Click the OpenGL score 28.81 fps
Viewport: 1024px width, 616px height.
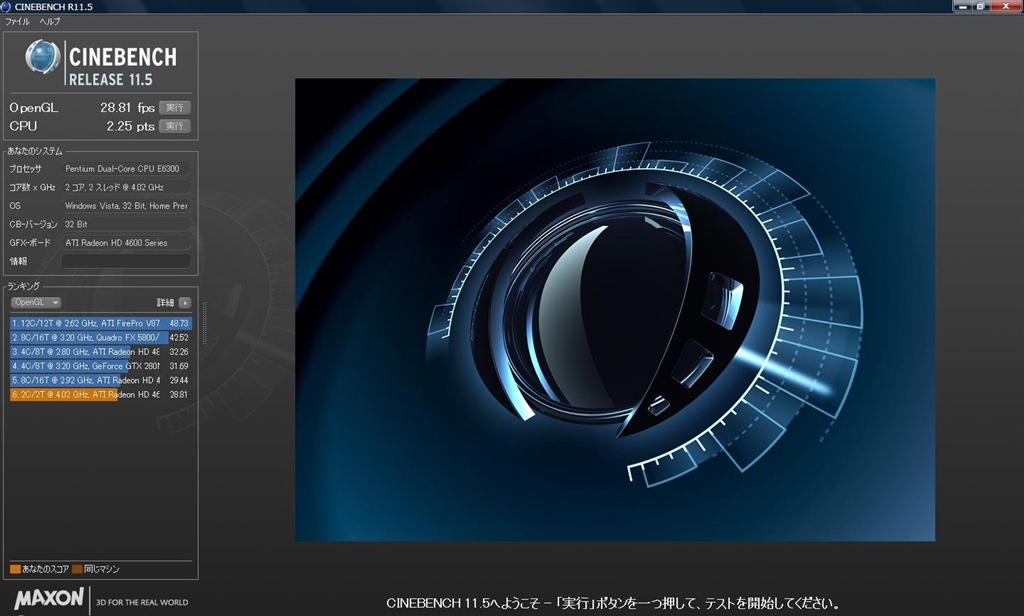click(127, 108)
